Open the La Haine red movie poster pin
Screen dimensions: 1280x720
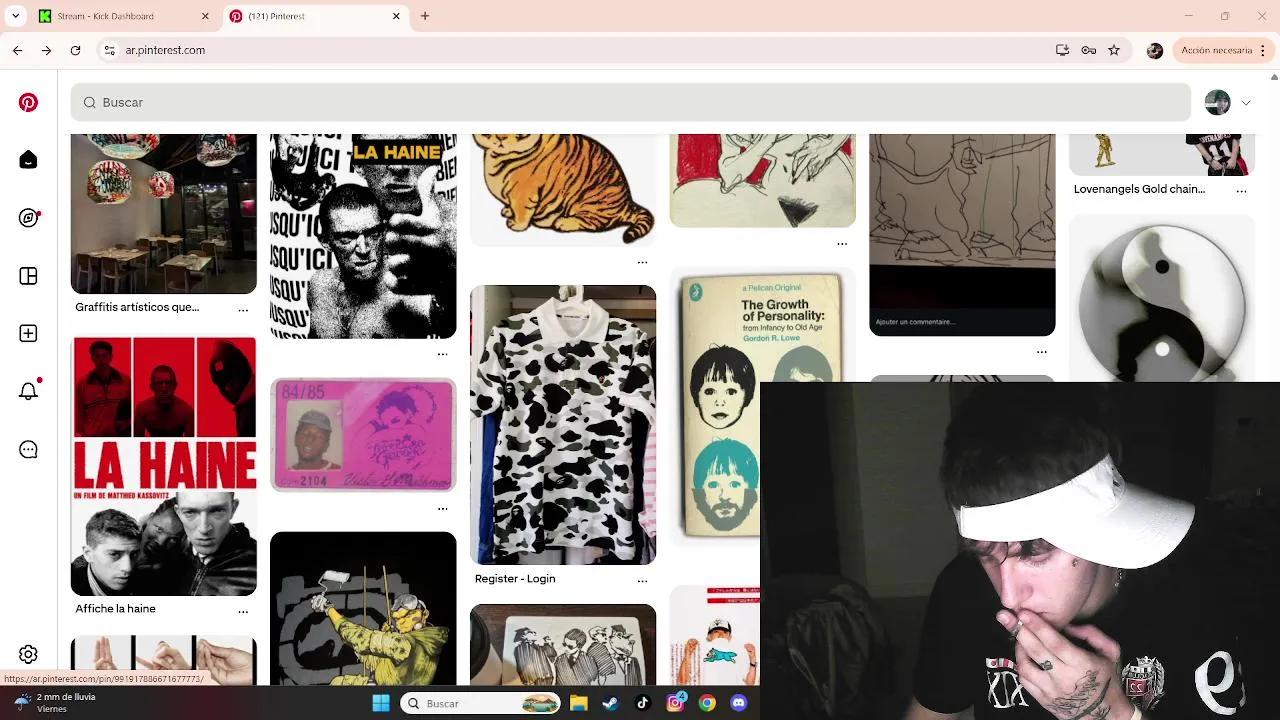[x=163, y=466]
